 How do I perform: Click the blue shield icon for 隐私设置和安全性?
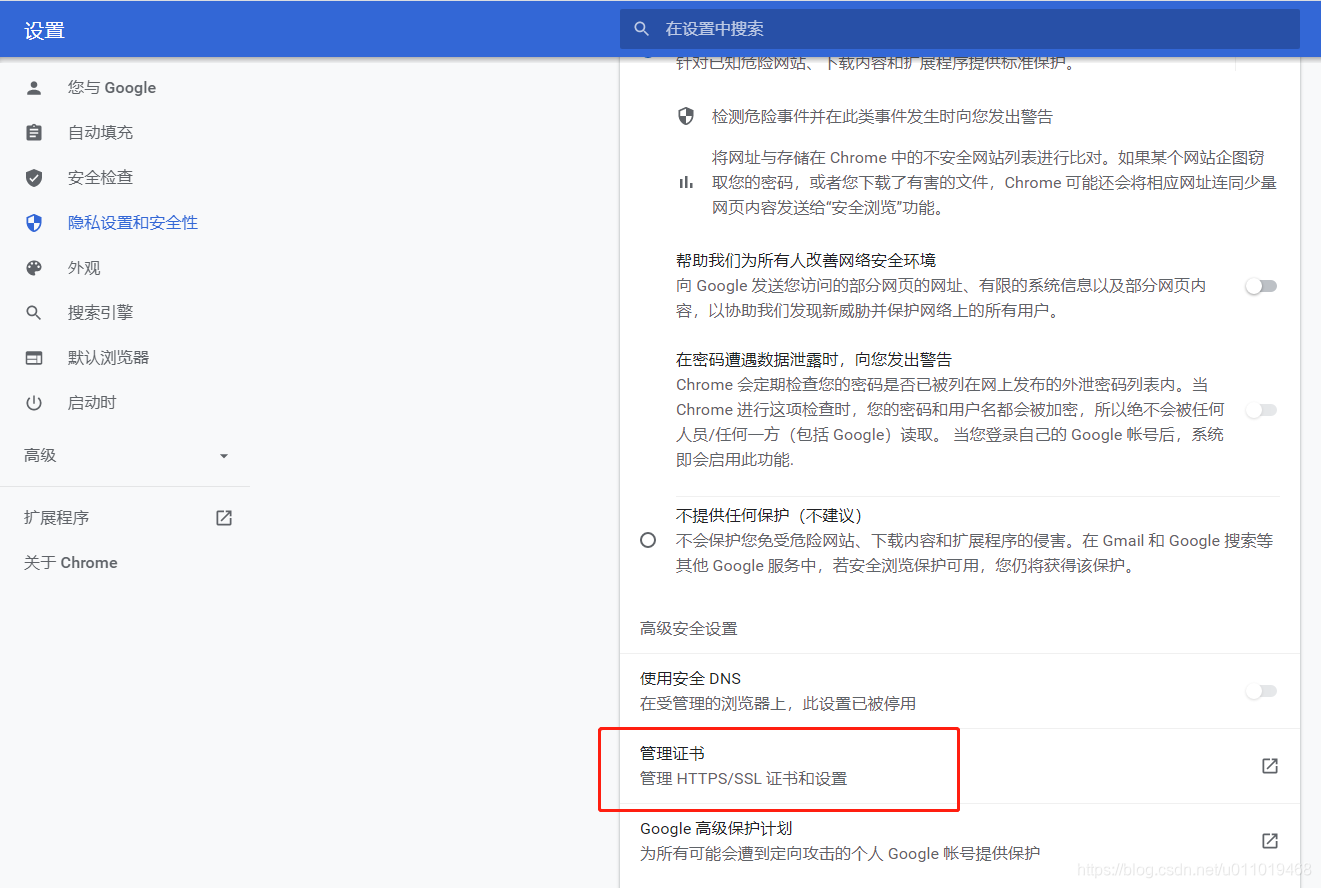[34, 223]
